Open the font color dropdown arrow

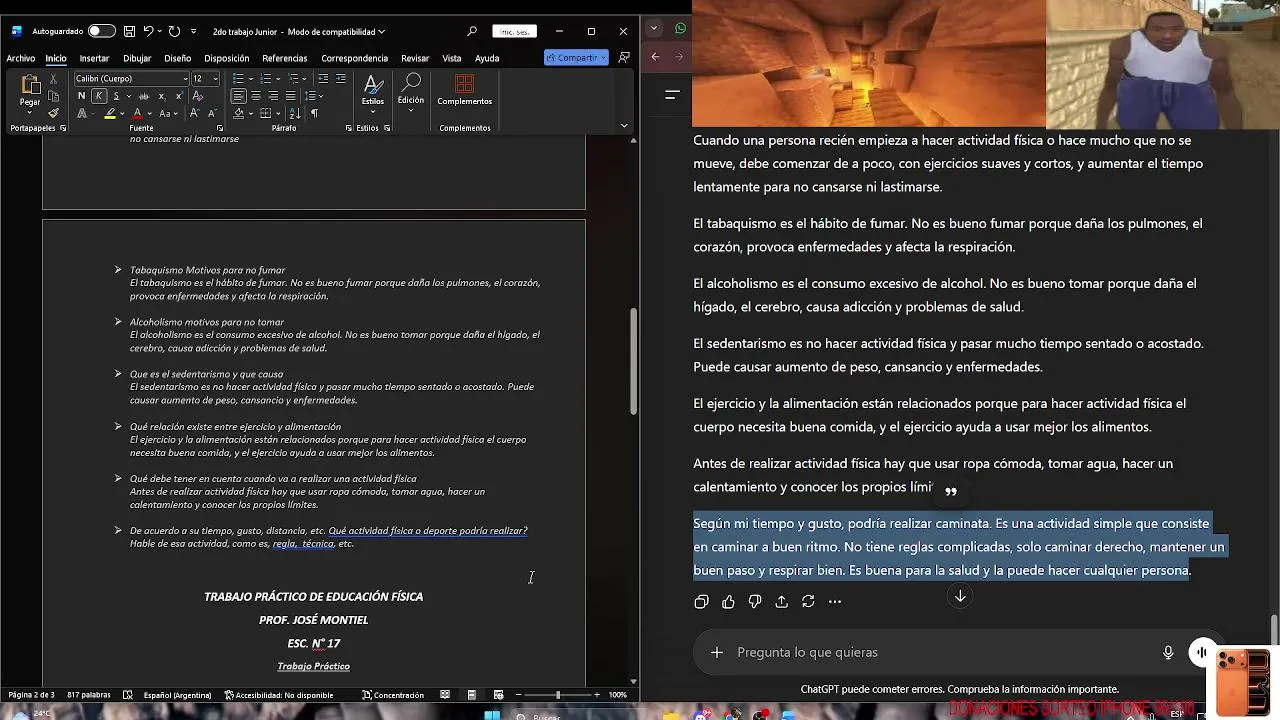click(150, 113)
